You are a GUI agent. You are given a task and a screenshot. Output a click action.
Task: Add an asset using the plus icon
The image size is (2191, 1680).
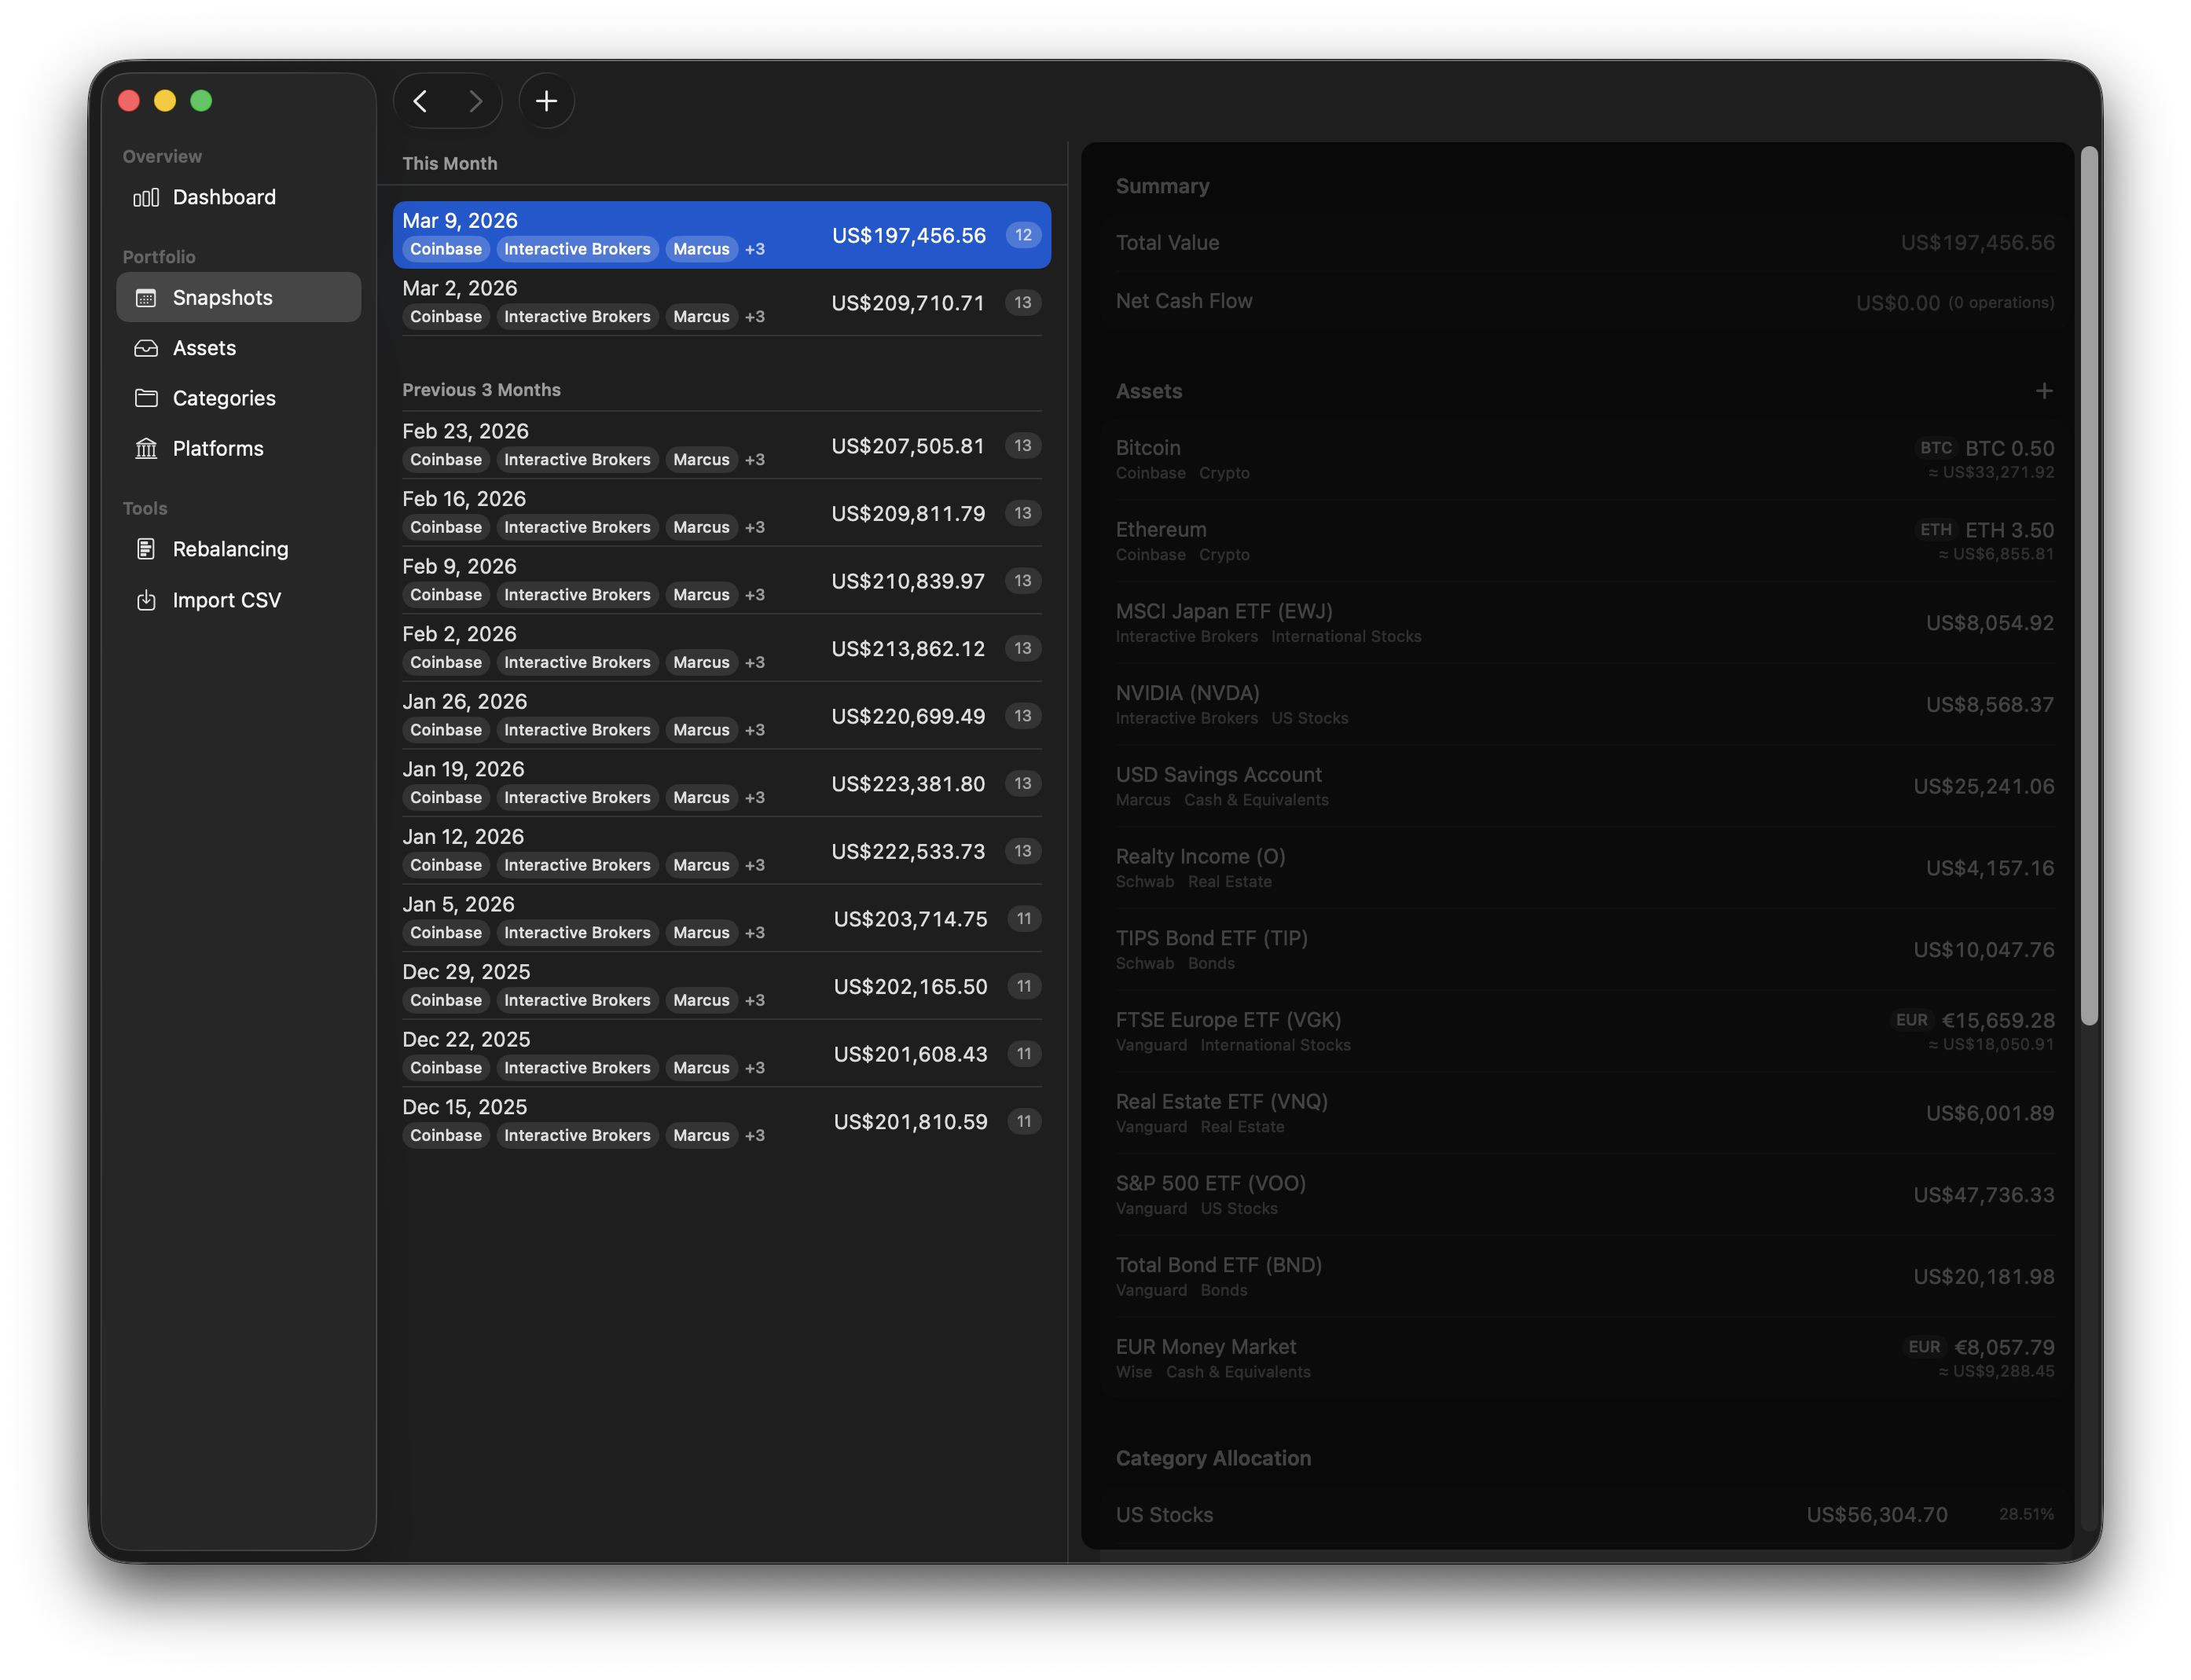point(2044,391)
